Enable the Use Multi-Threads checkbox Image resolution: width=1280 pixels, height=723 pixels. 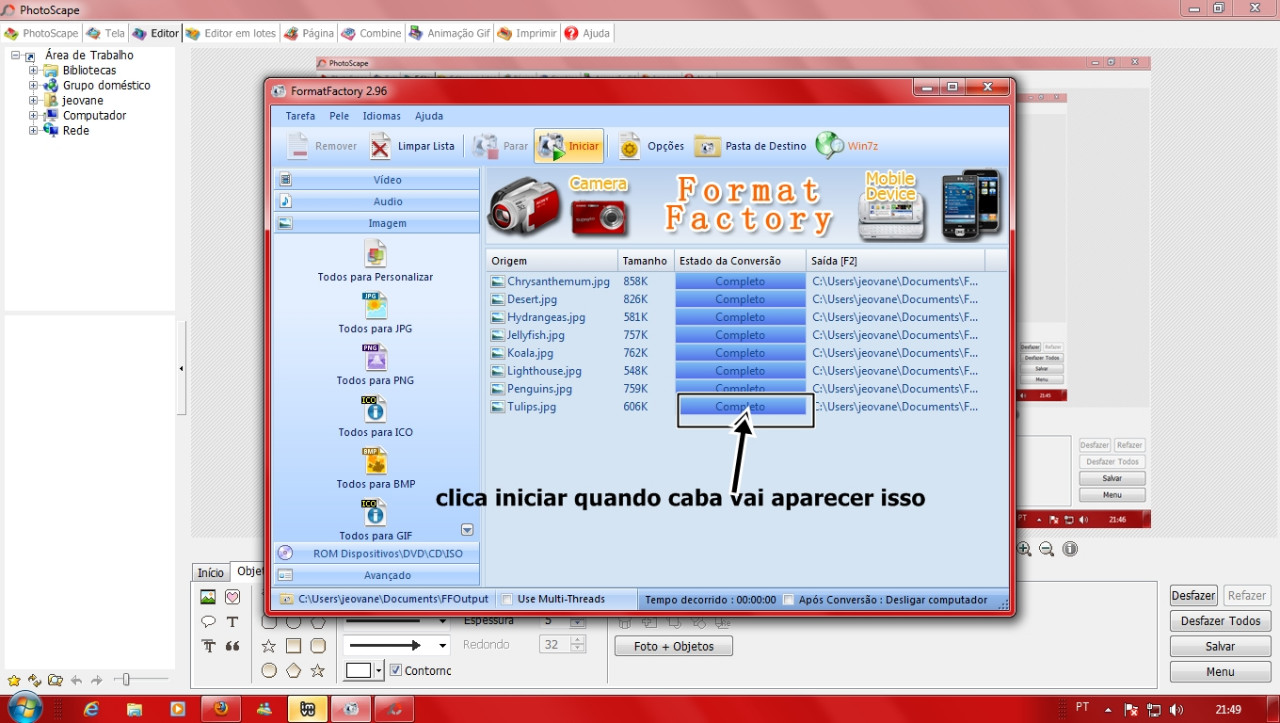coord(508,600)
